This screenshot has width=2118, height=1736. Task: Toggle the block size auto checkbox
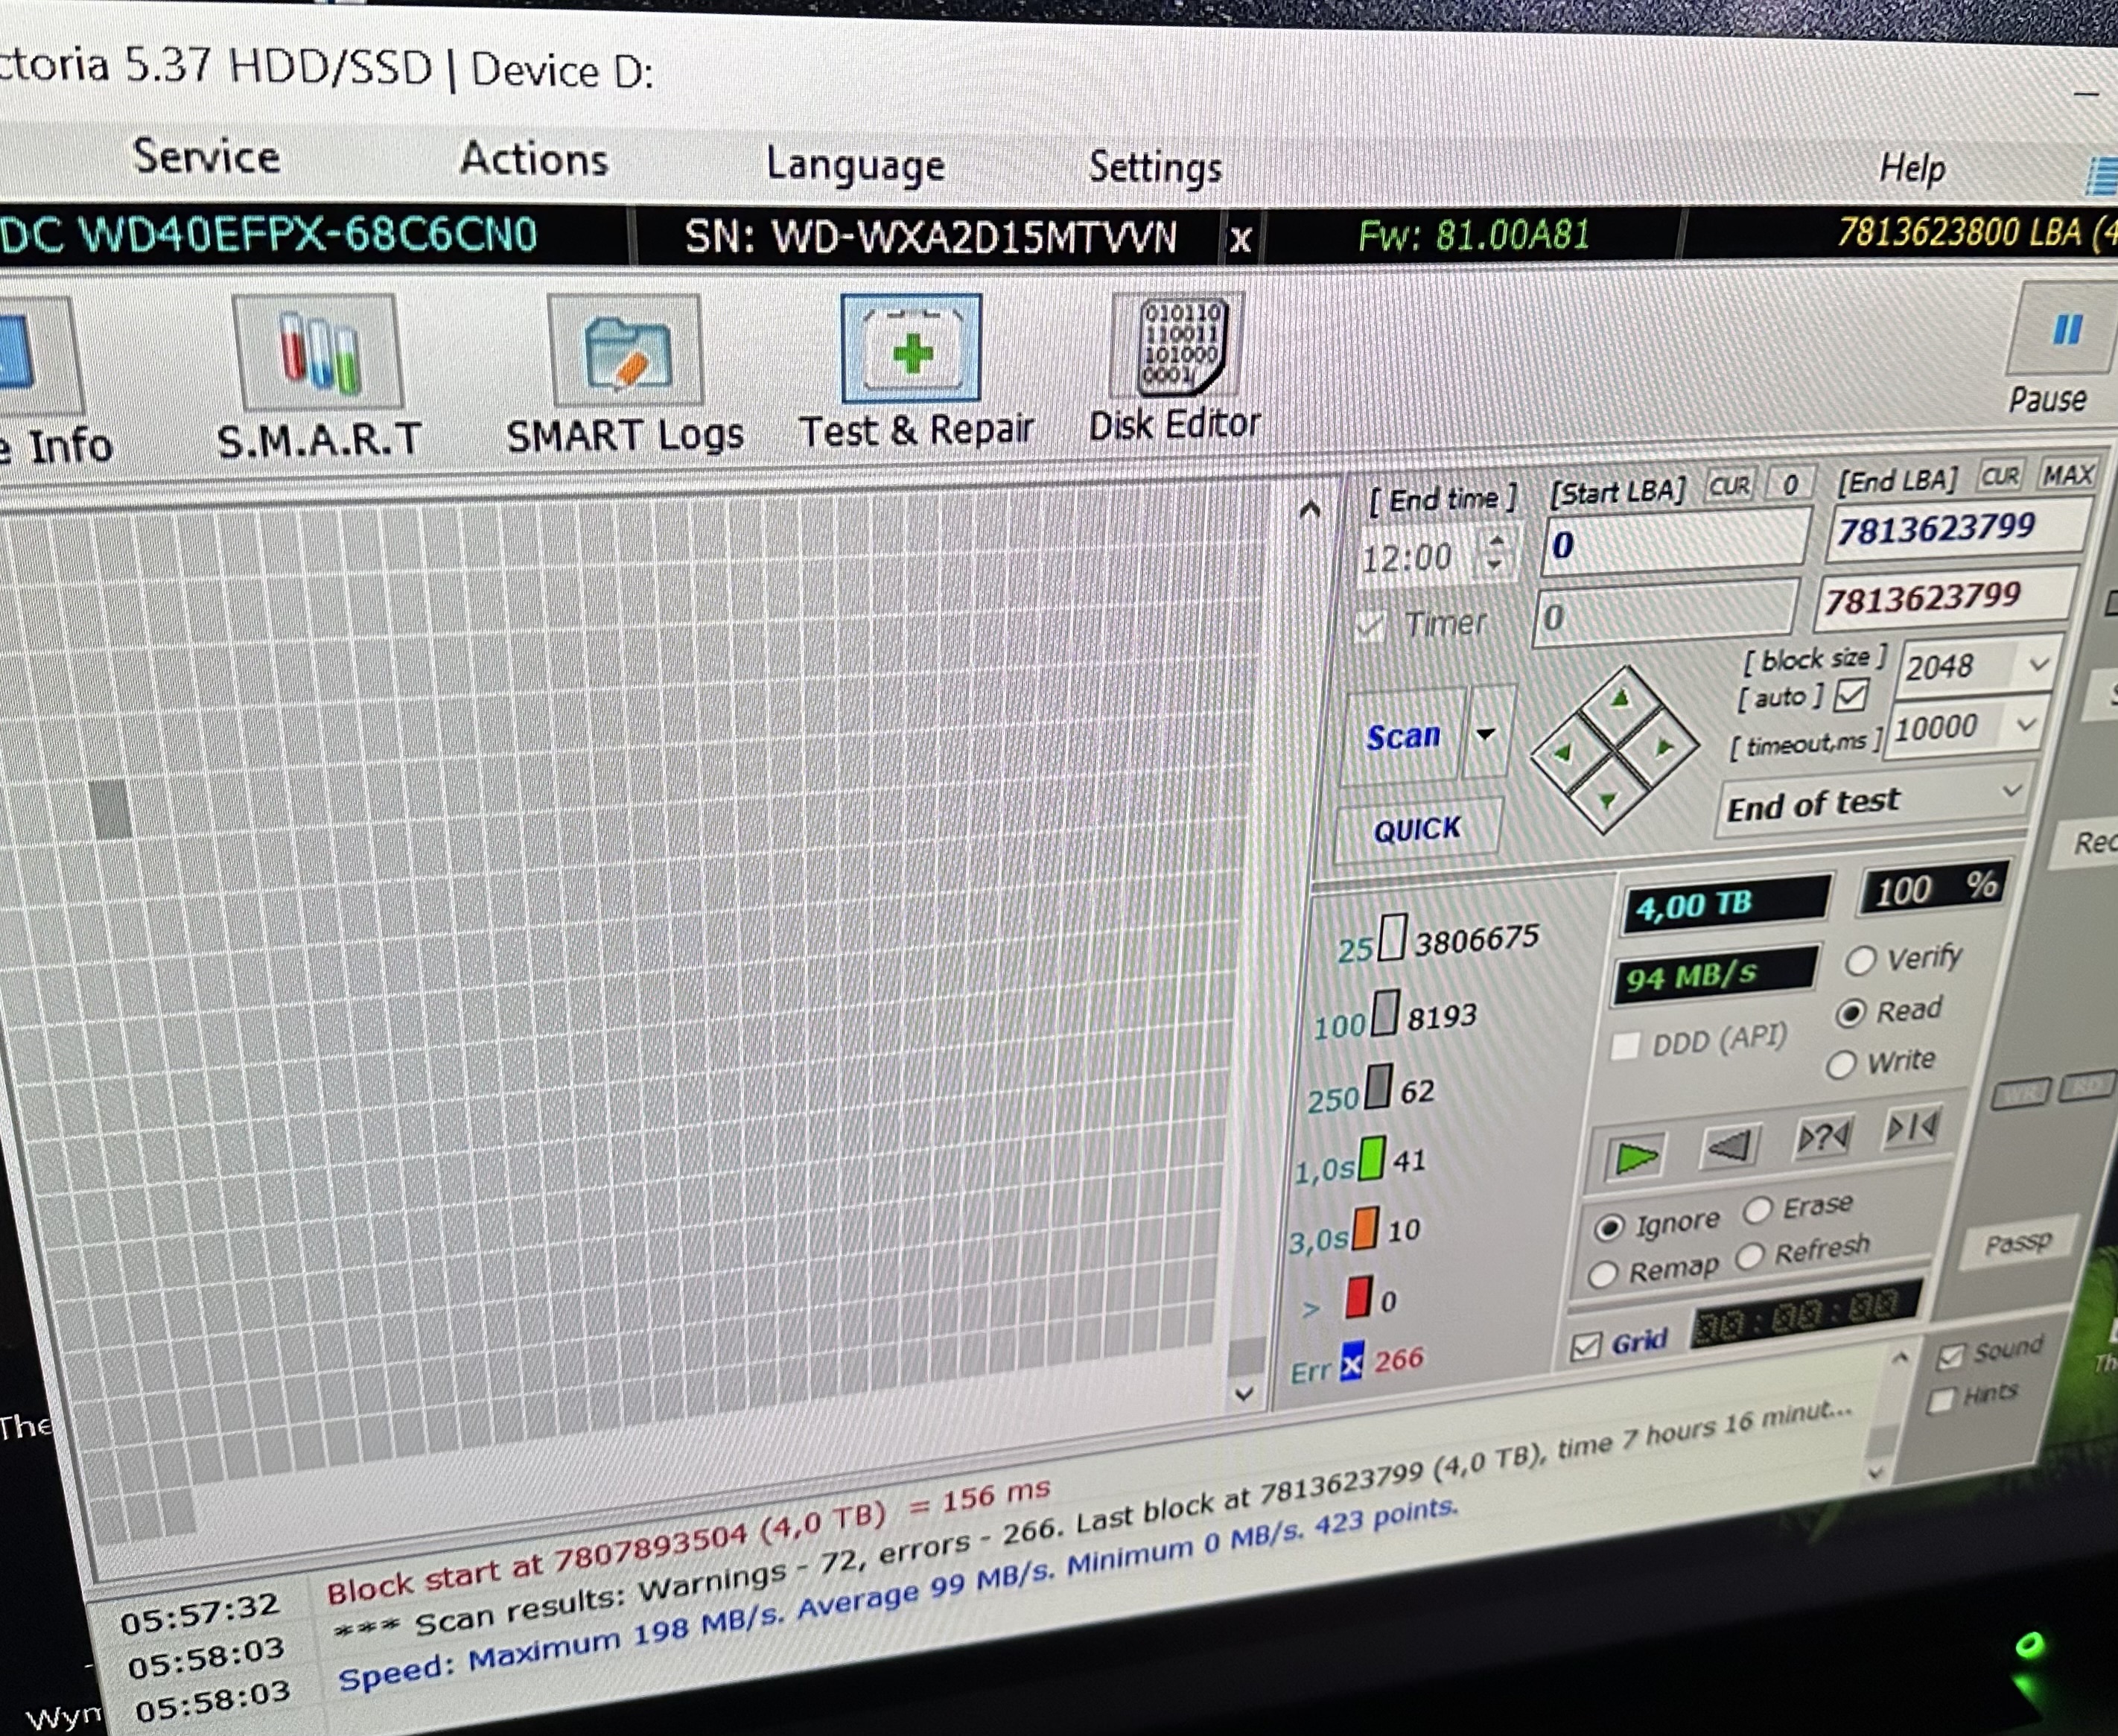point(1850,695)
